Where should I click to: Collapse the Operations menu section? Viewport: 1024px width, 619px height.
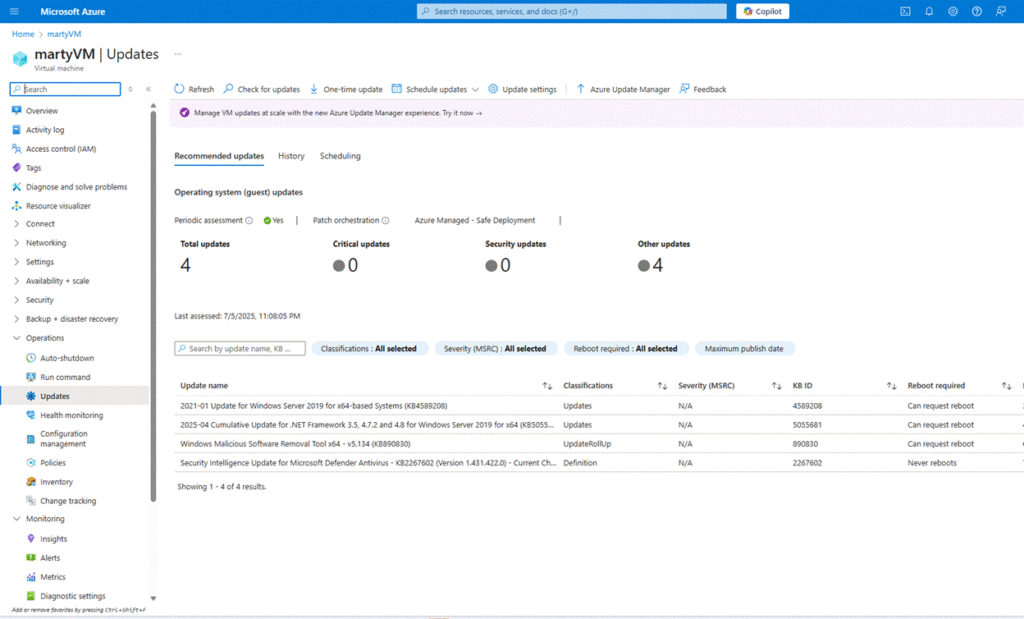(x=17, y=338)
